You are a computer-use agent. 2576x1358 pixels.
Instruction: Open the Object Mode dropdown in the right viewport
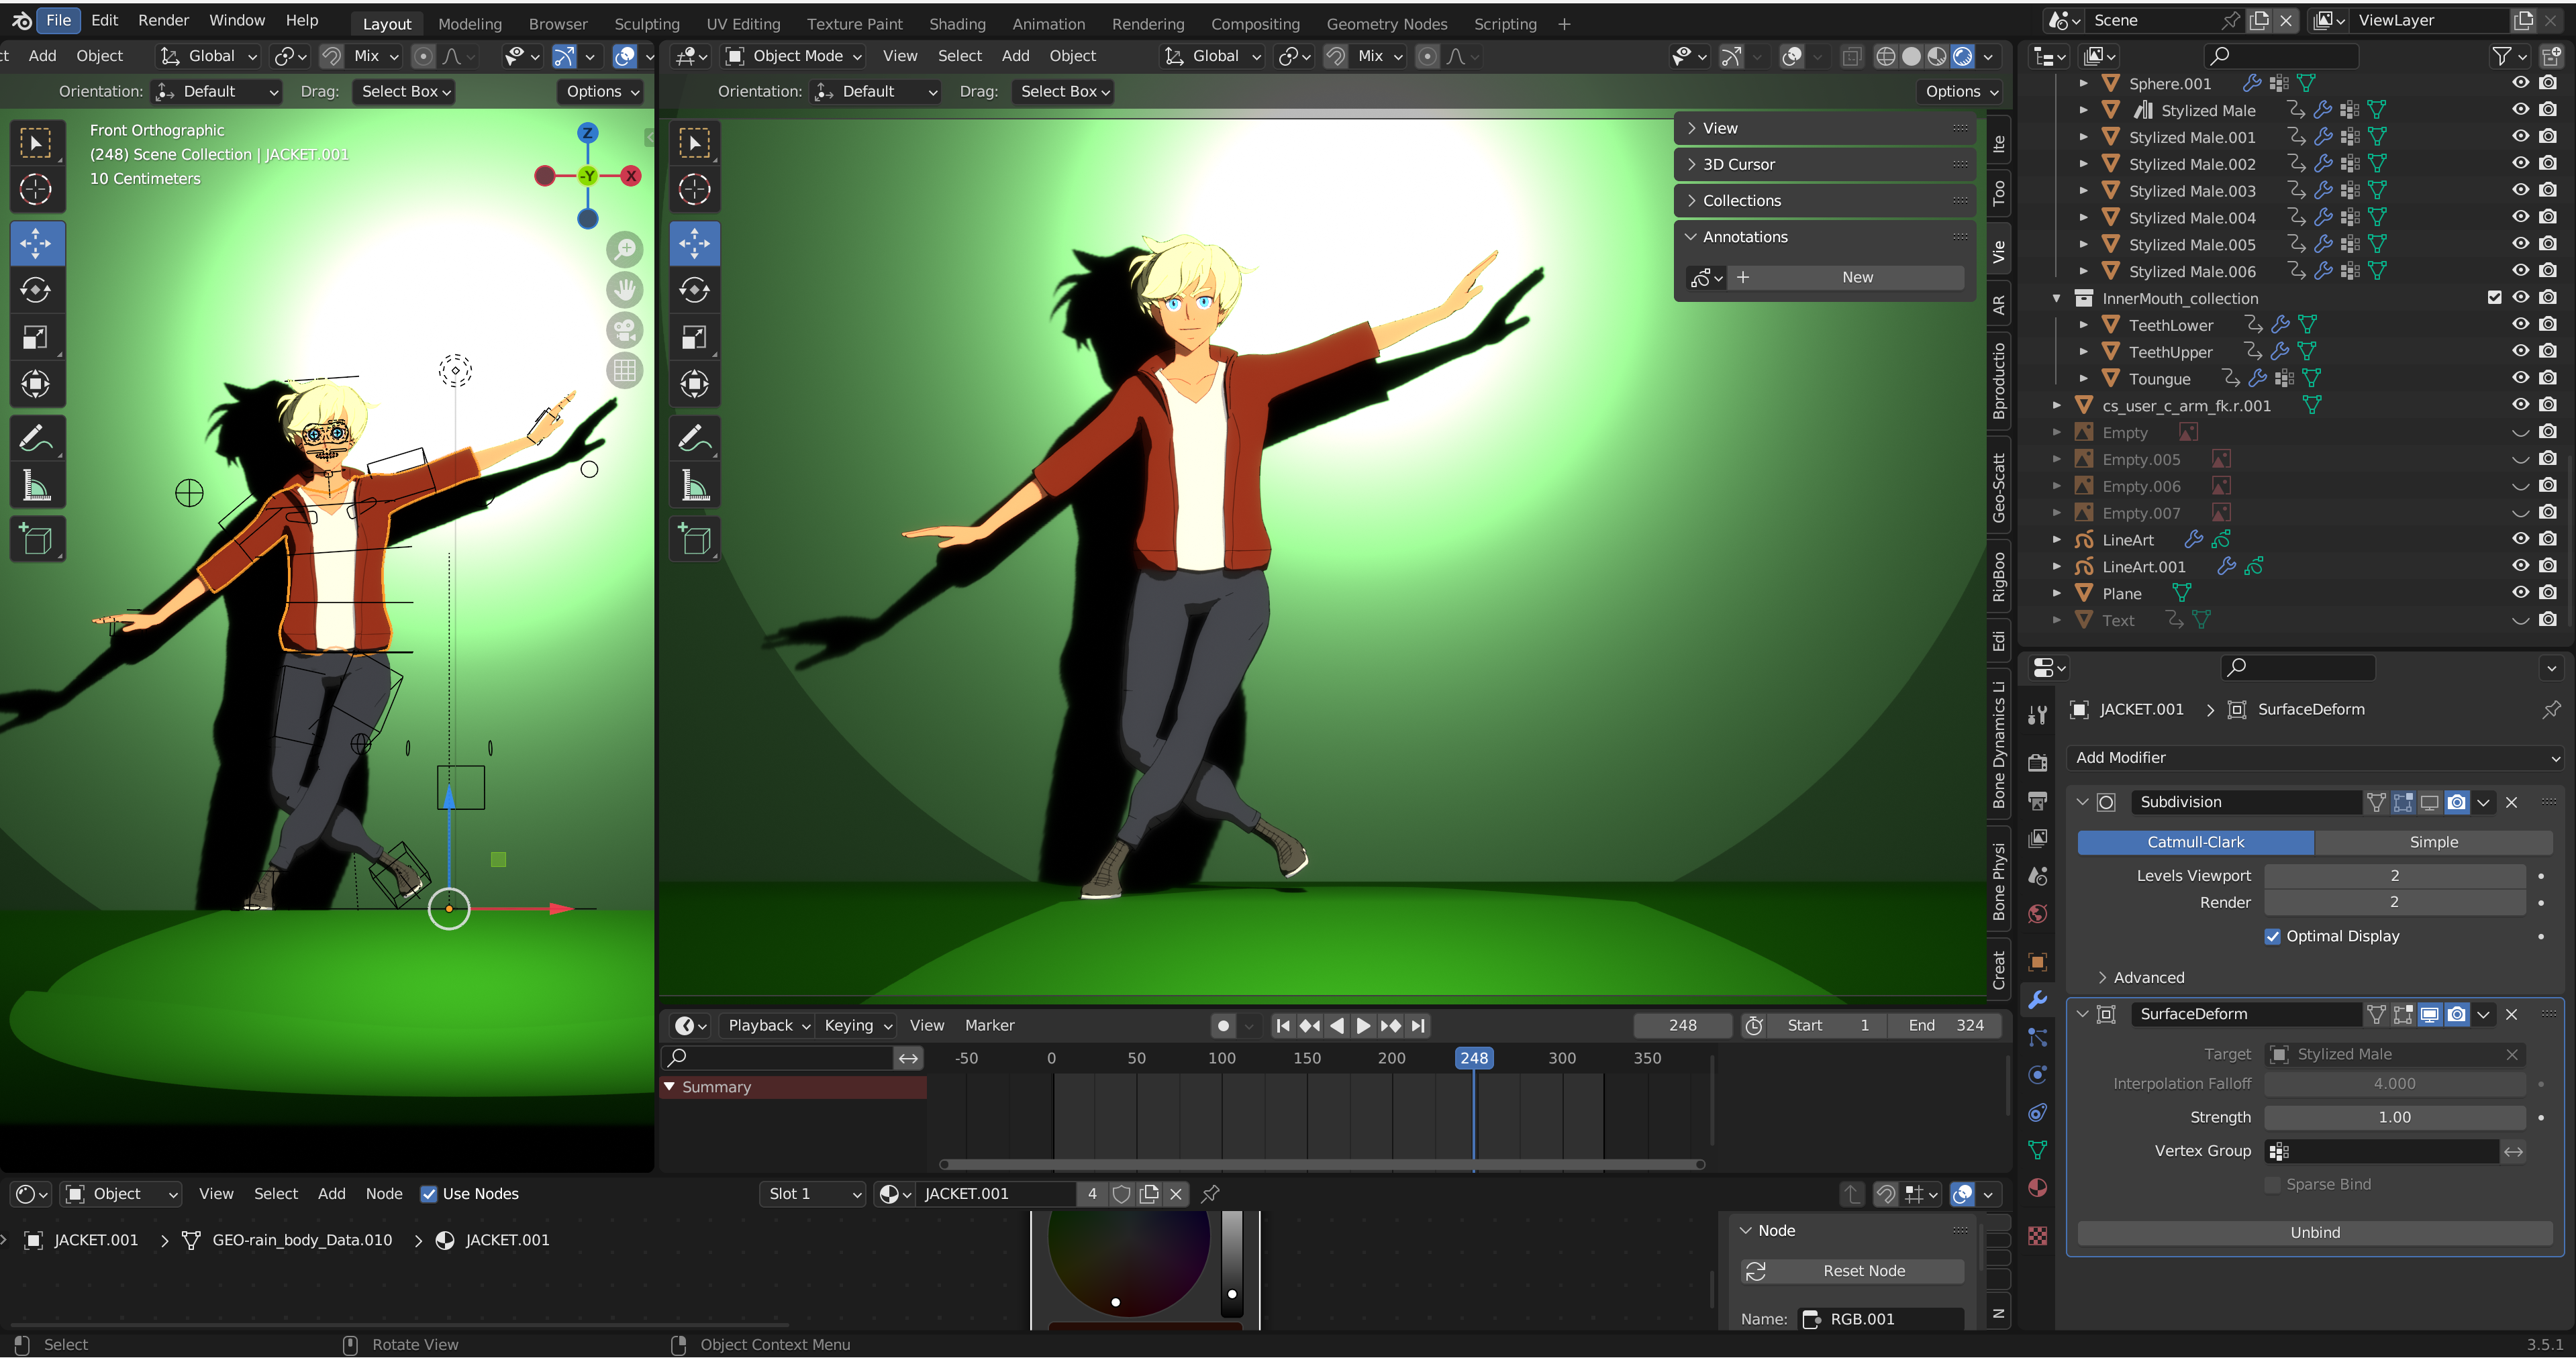click(x=795, y=56)
